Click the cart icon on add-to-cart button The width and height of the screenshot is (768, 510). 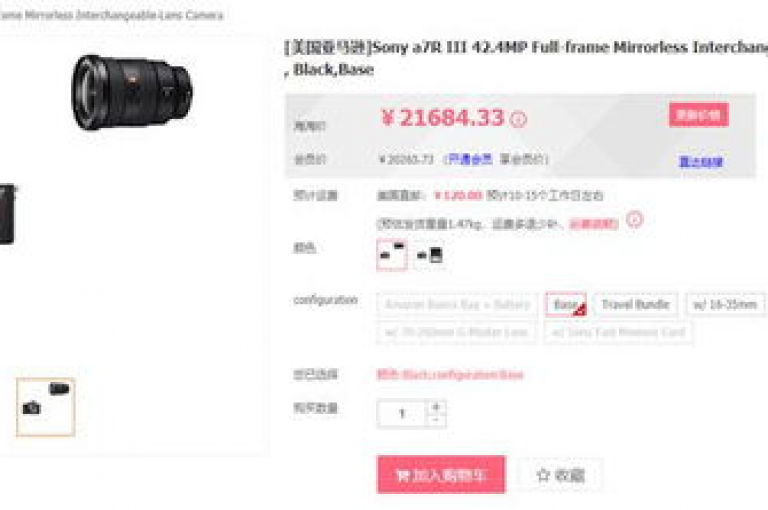click(x=403, y=475)
